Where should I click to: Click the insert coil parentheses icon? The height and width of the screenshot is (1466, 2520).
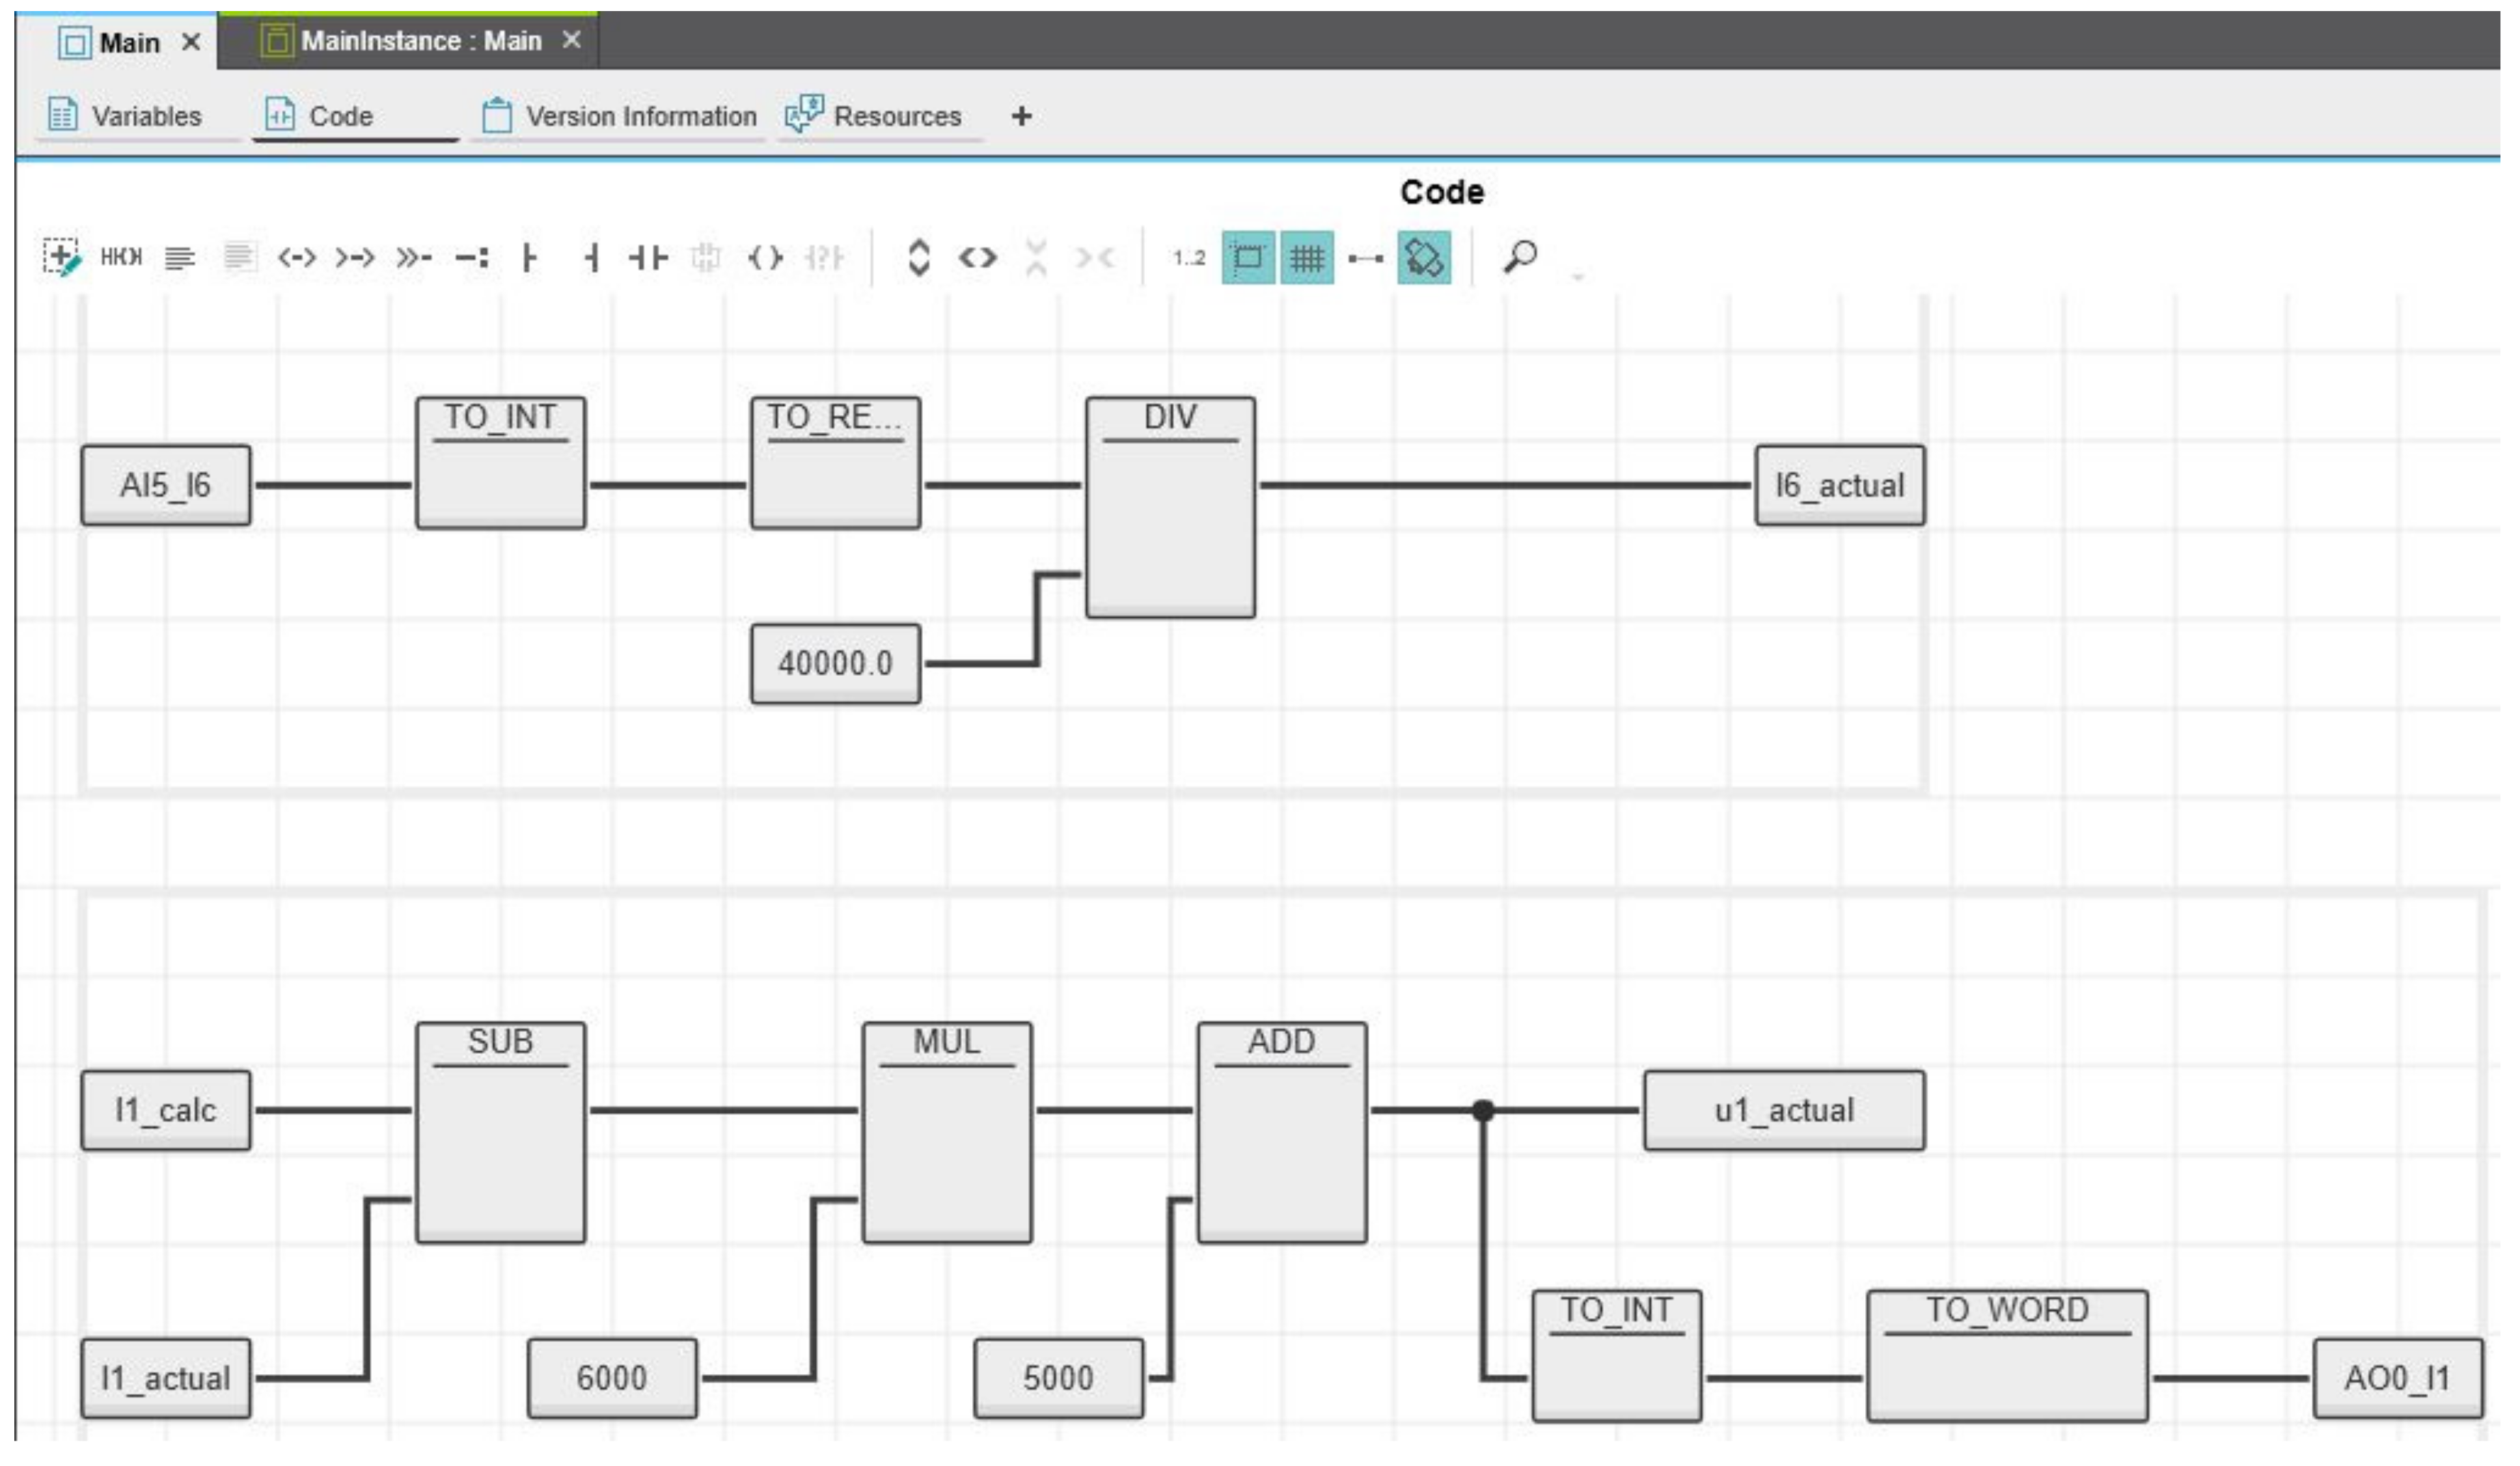(765, 258)
